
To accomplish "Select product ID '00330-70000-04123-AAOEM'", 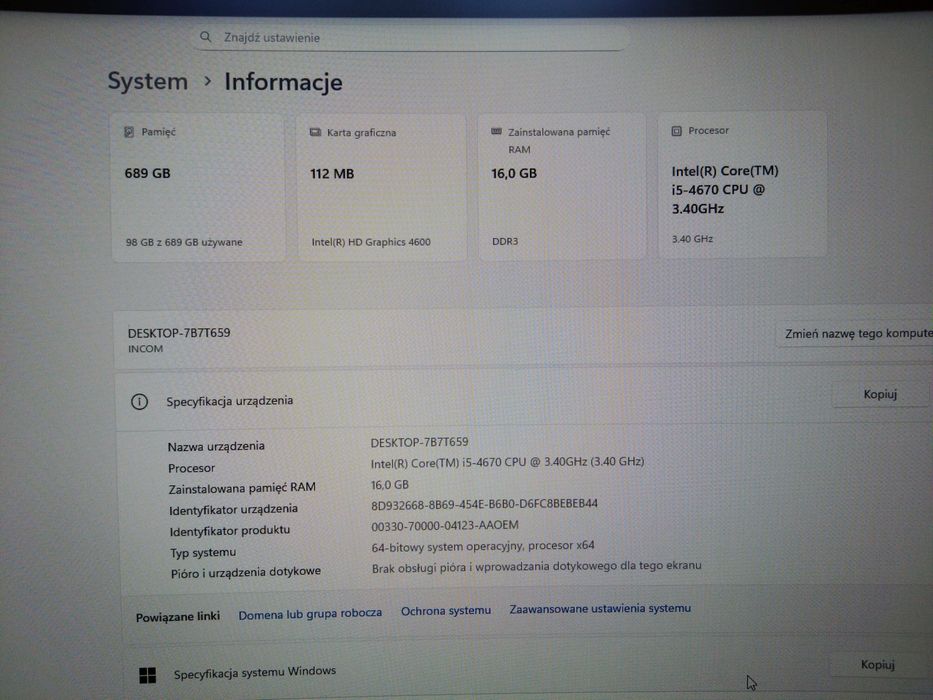I will (444, 526).
